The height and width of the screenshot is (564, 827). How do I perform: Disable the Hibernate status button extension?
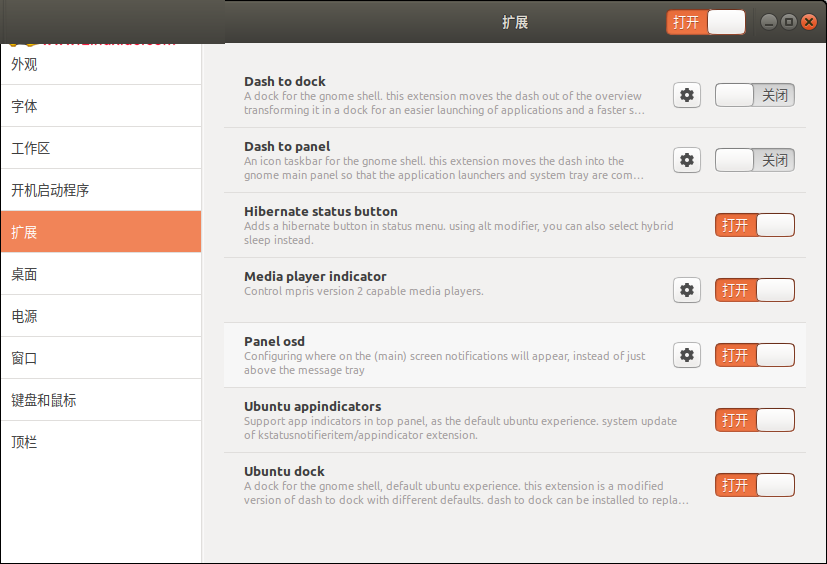pos(754,225)
